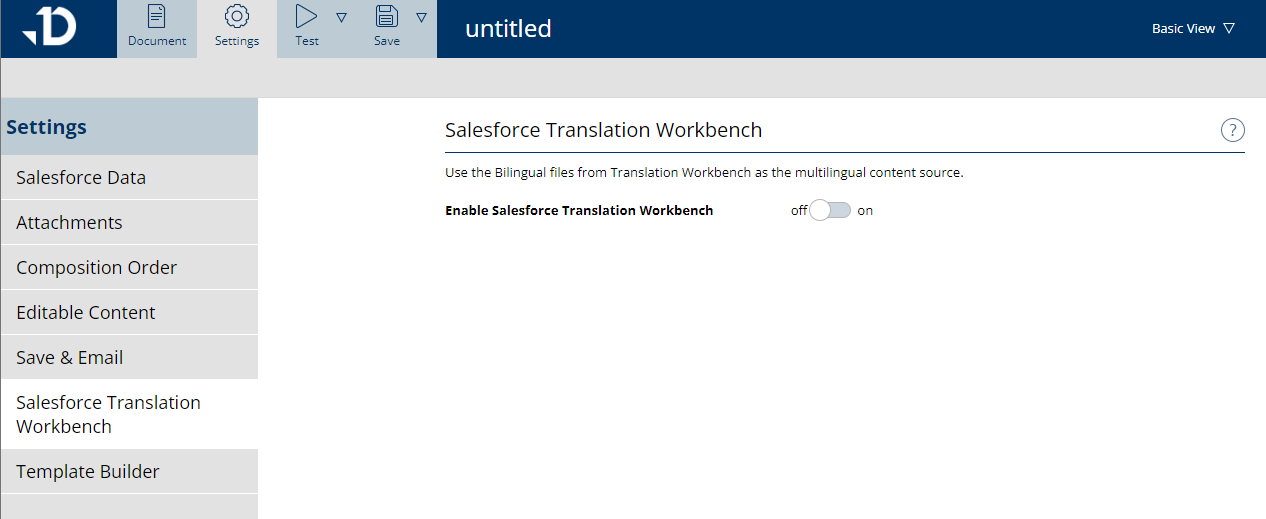This screenshot has height=519, width=1266.
Task: Open the Document page icon
Action: click(x=157, y=17)
